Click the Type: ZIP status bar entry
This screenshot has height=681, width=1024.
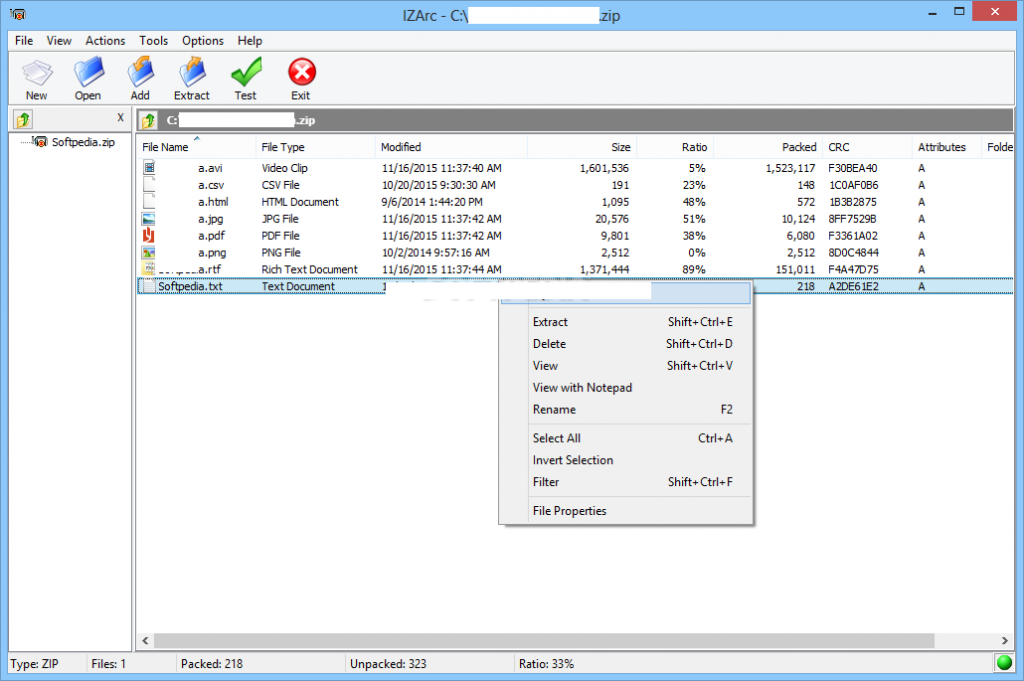(x=34, y=663)
